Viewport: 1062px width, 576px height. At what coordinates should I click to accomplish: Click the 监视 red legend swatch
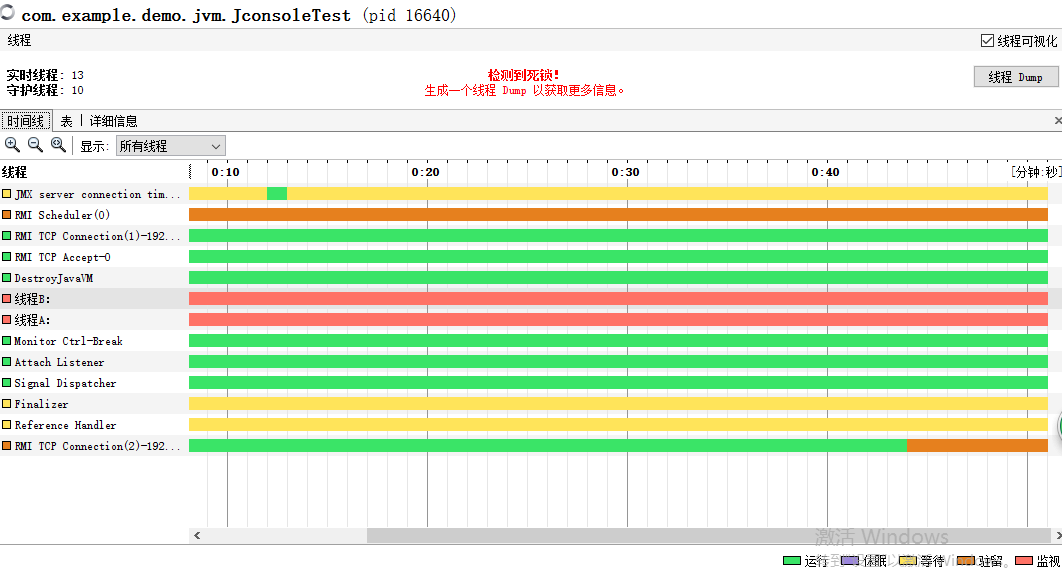[x=1024, y=560]
